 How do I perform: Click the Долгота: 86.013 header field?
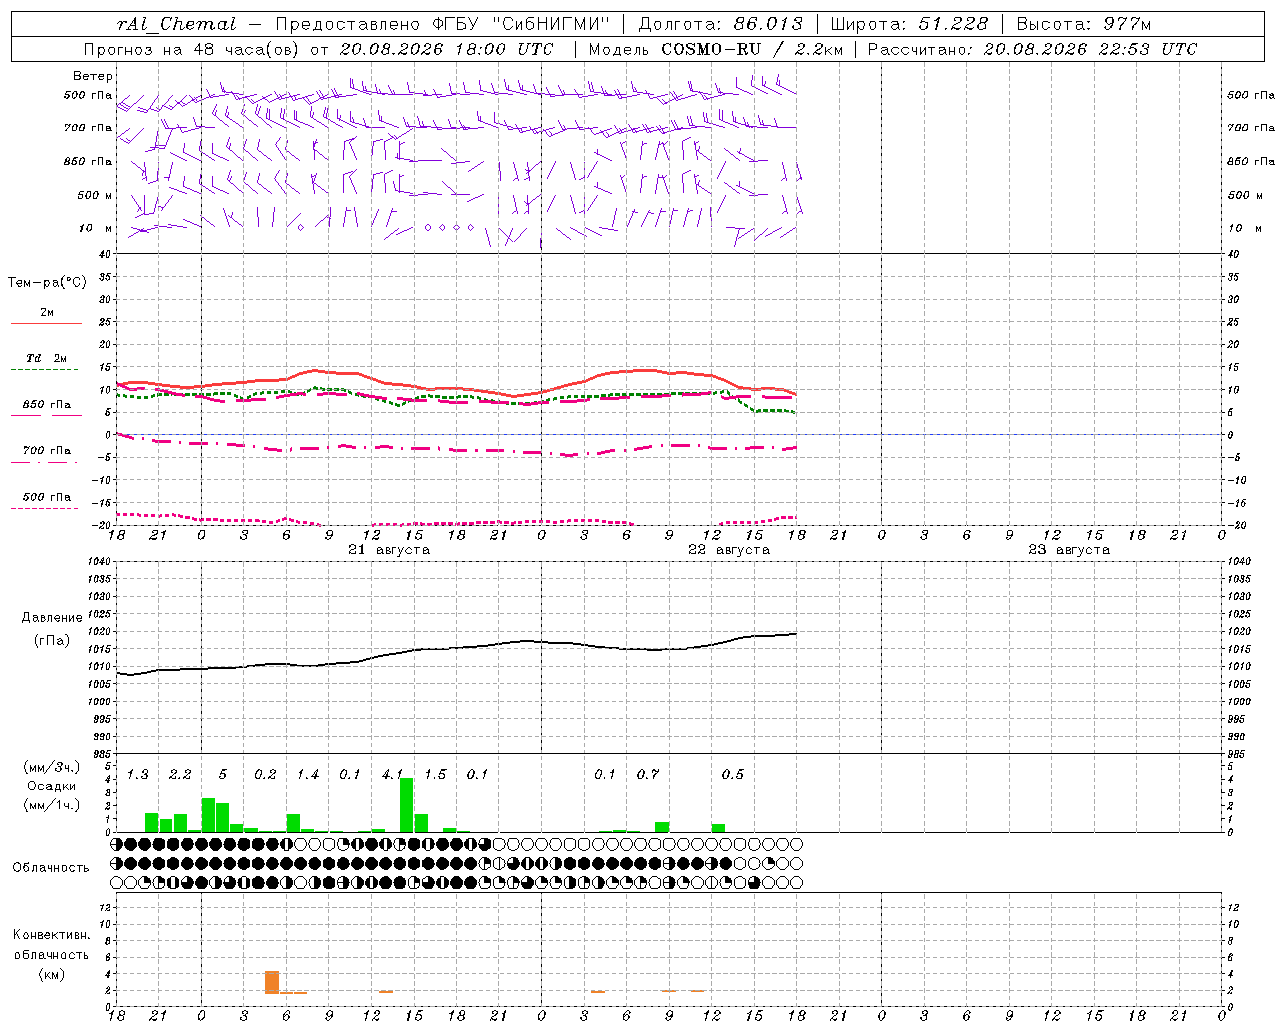coord(720,24)
